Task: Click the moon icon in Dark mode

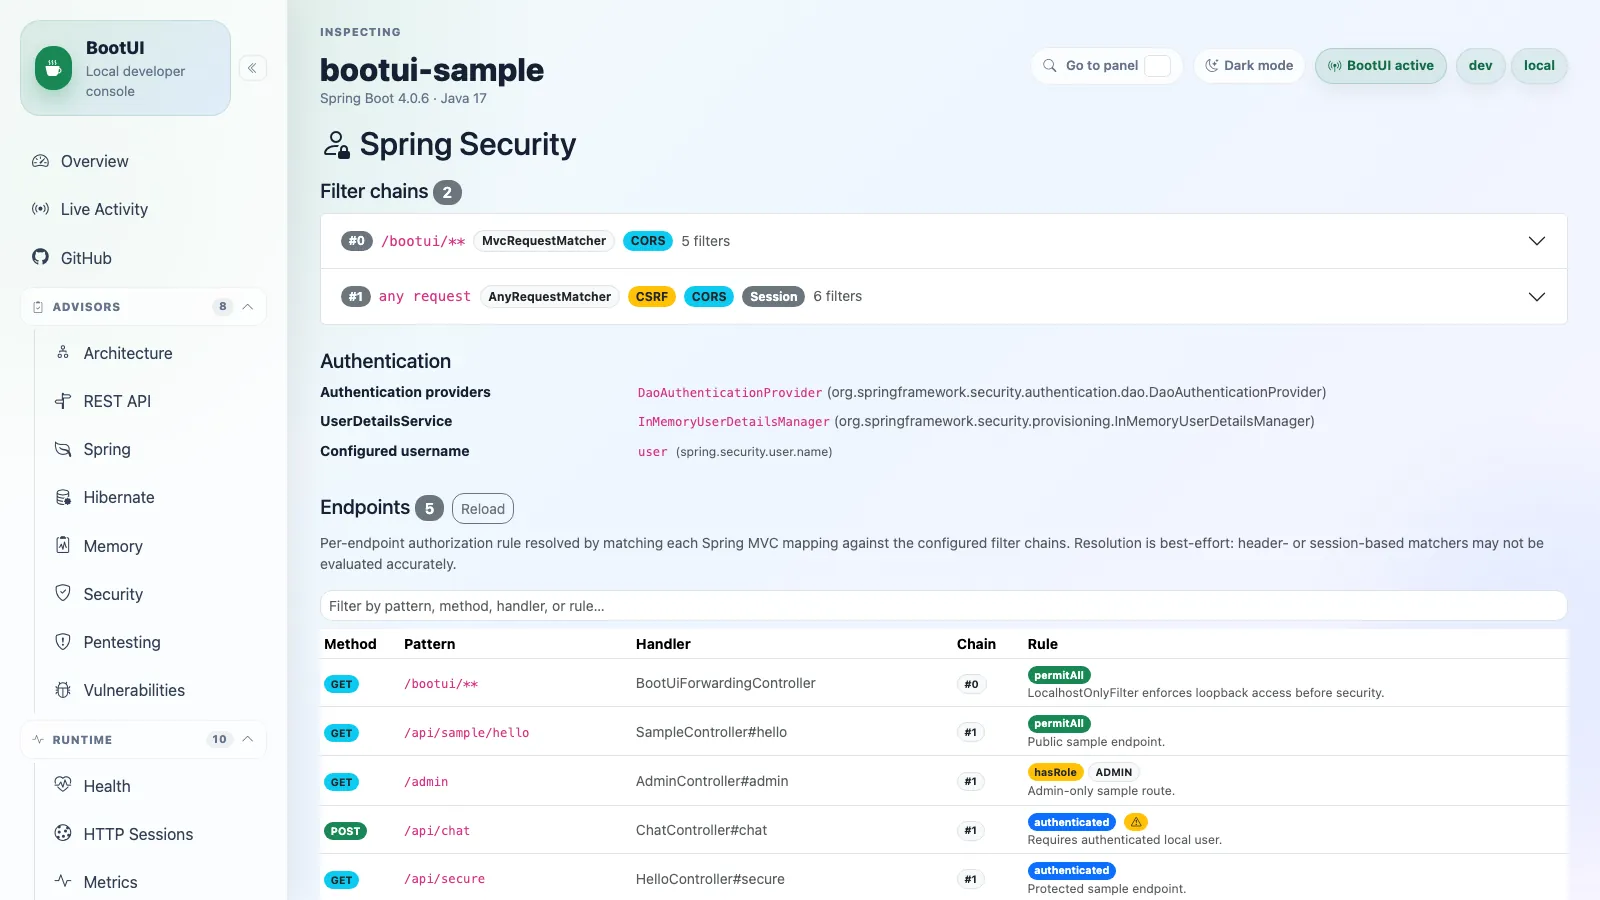Action: coord(1212,66)
